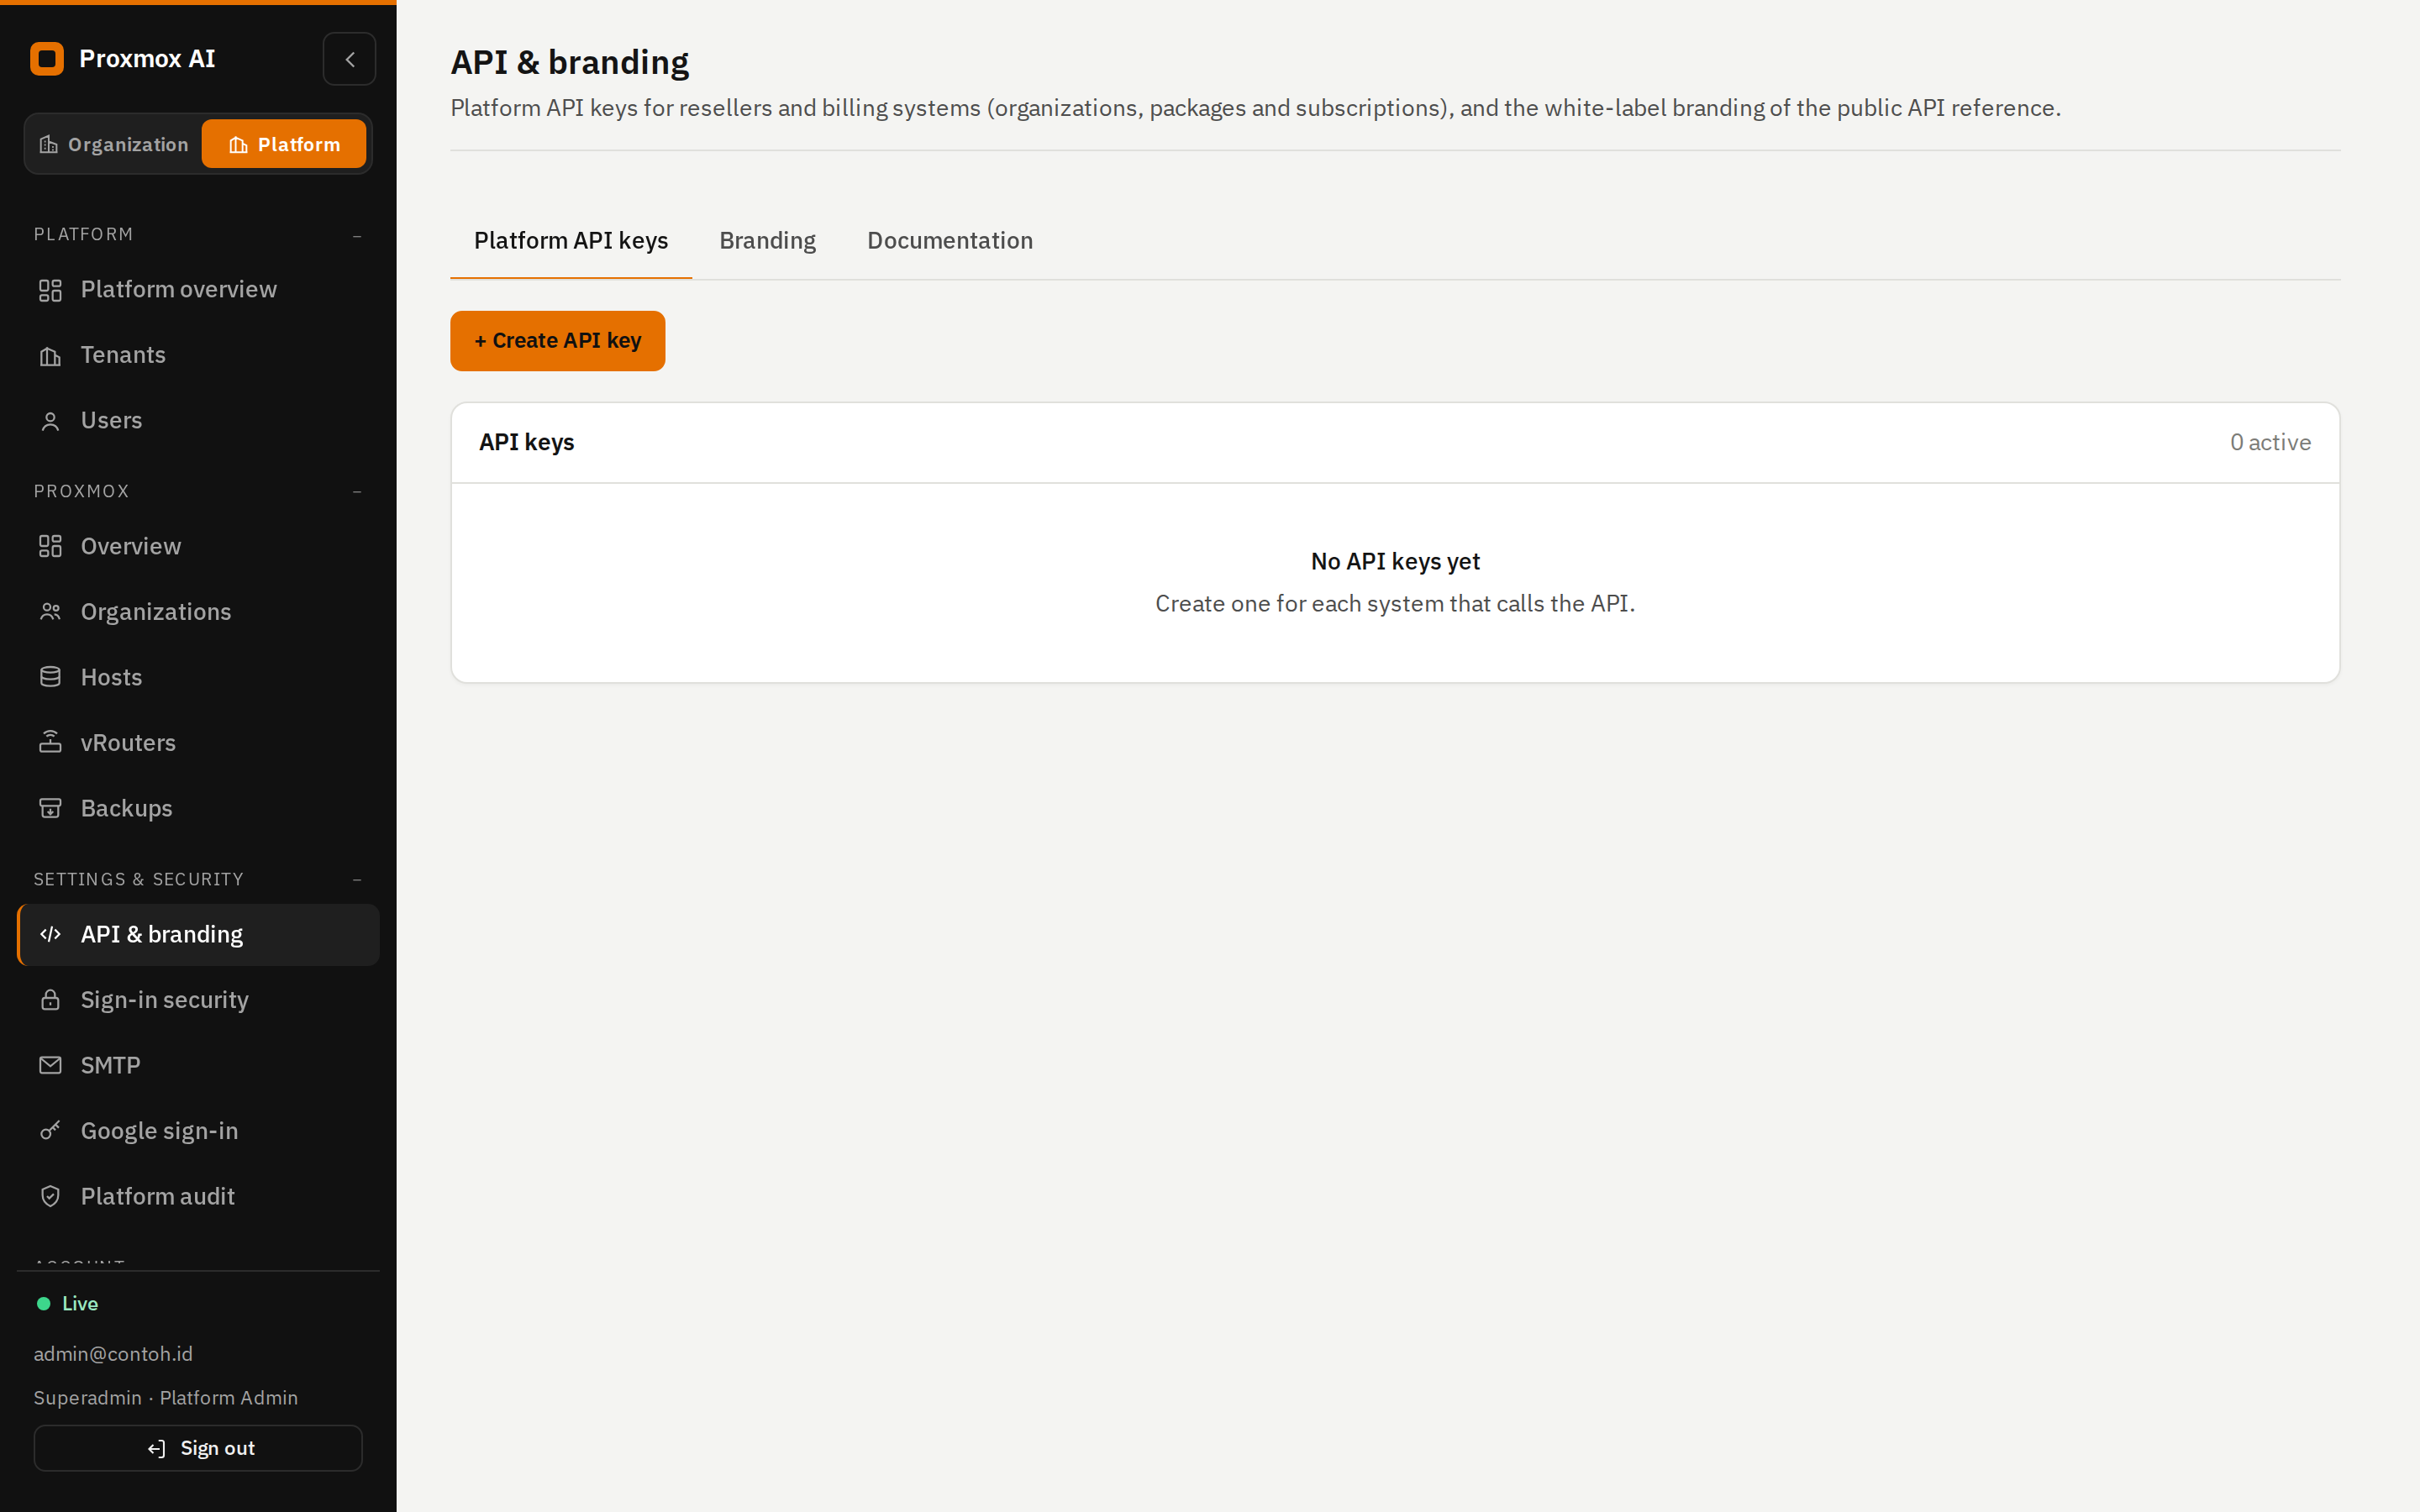Click the Tenants building icon
Viewport: 2420px width, 1512px height.
click(x=50, y=356)
